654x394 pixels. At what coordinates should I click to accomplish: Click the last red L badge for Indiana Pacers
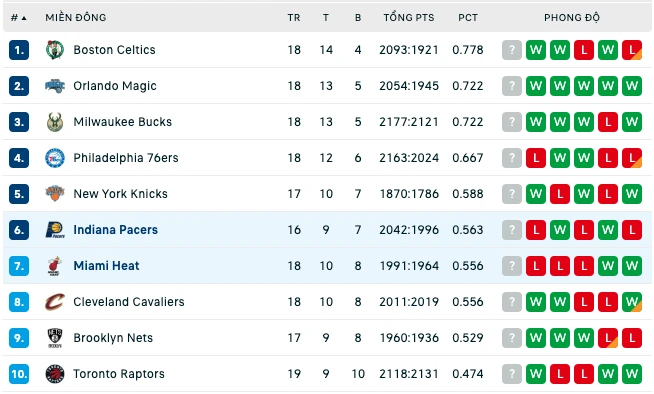tap(632, 230)
